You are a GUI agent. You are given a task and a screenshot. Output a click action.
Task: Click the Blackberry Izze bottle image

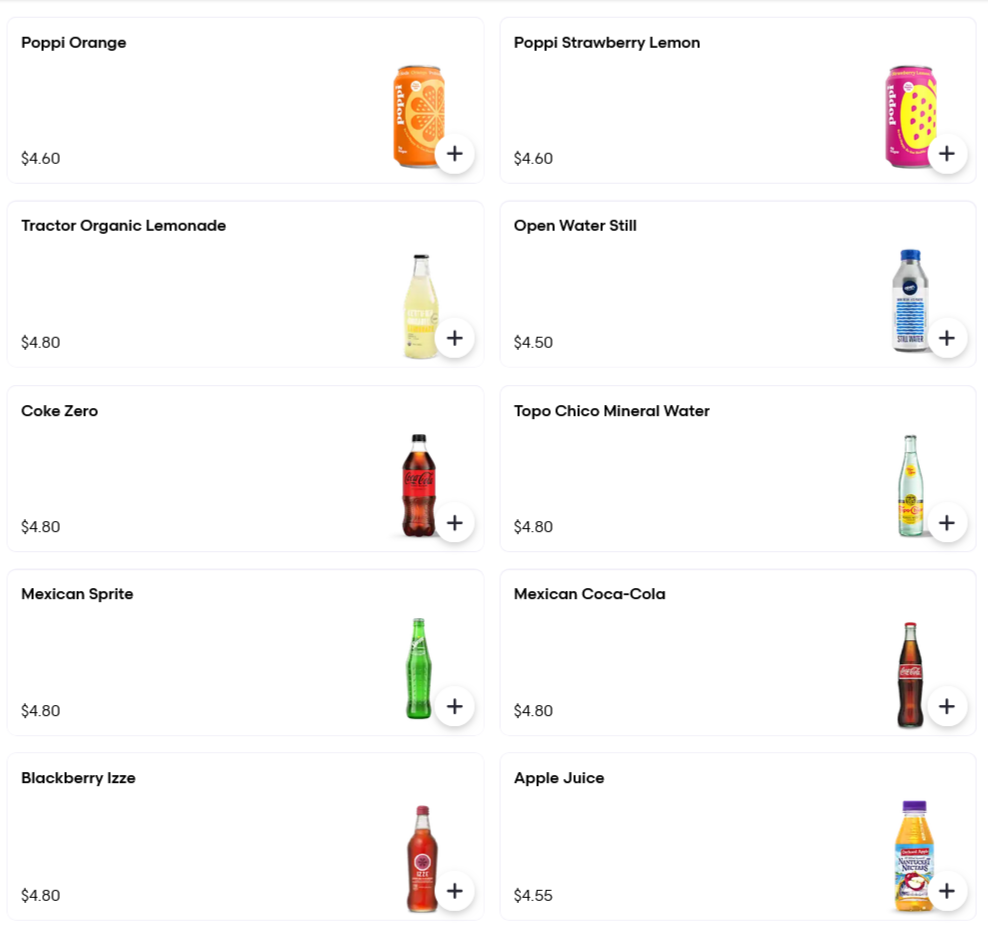422,859
